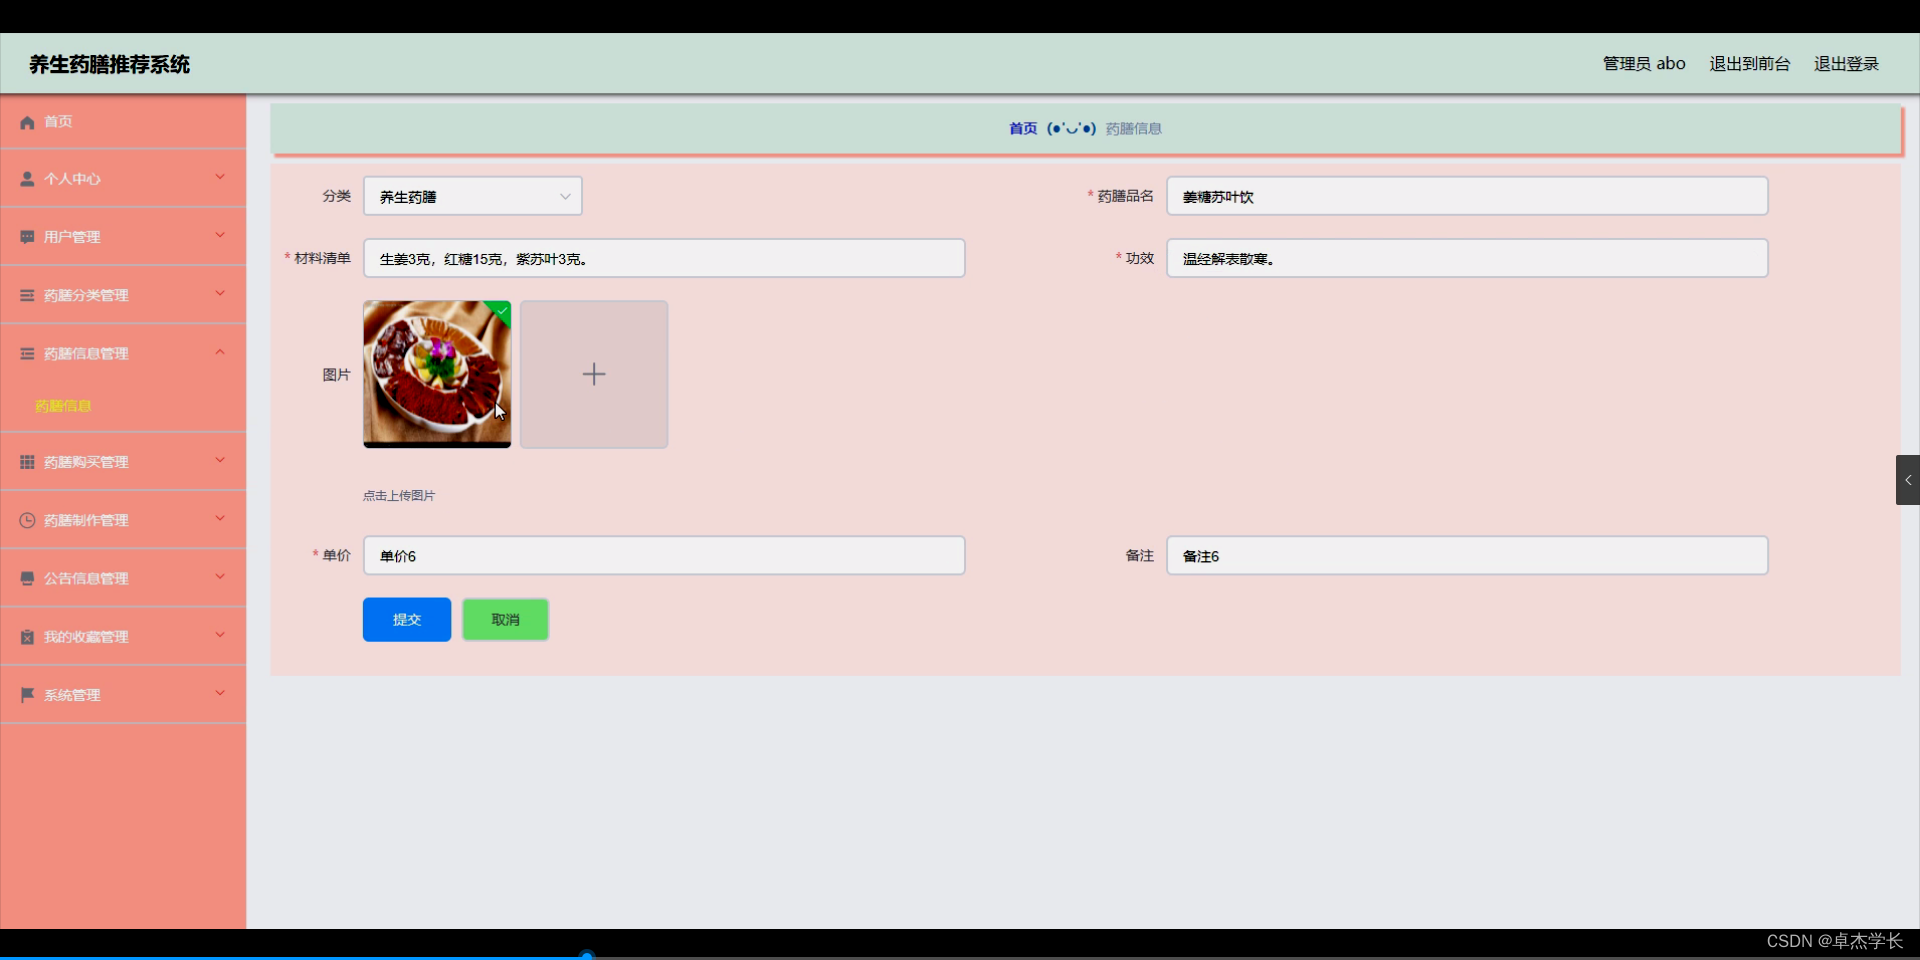The width and height of the screenshot is (1920, 960).
Task: Click the clipboard icon next to 我的收藏管理
Action: [27, 637]
